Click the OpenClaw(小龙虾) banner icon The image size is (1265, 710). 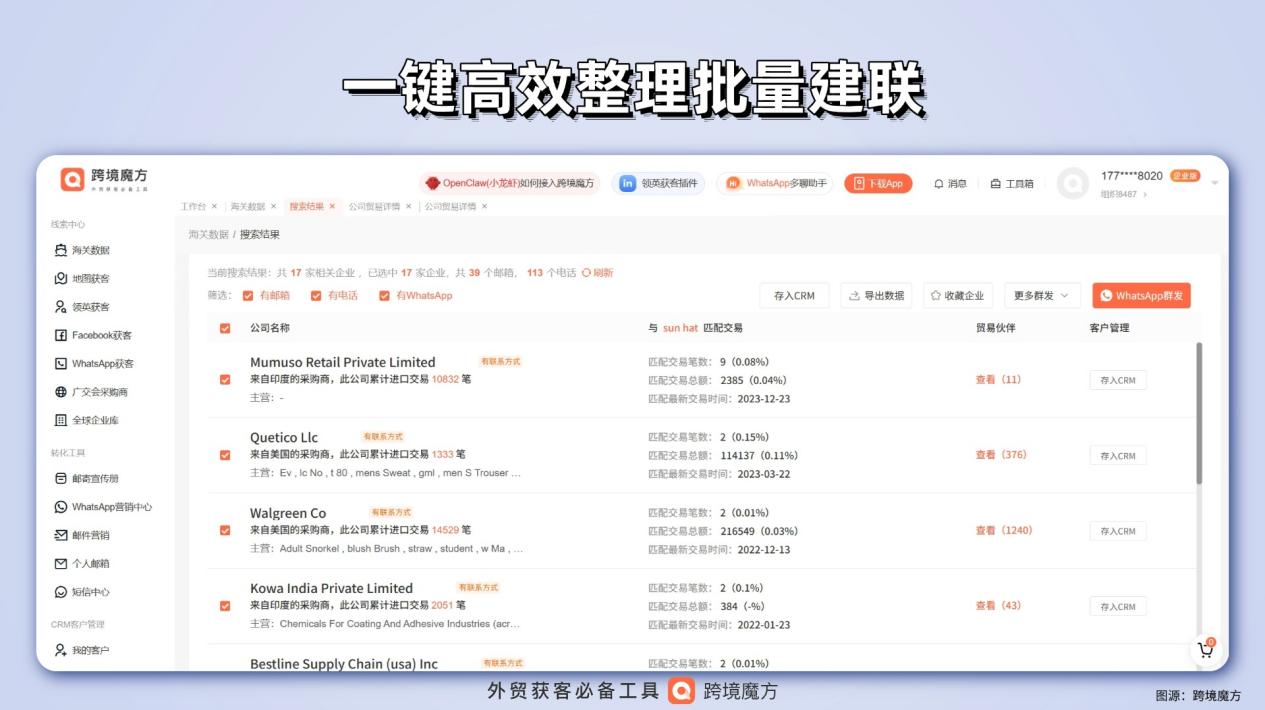[x=432, y=183]
